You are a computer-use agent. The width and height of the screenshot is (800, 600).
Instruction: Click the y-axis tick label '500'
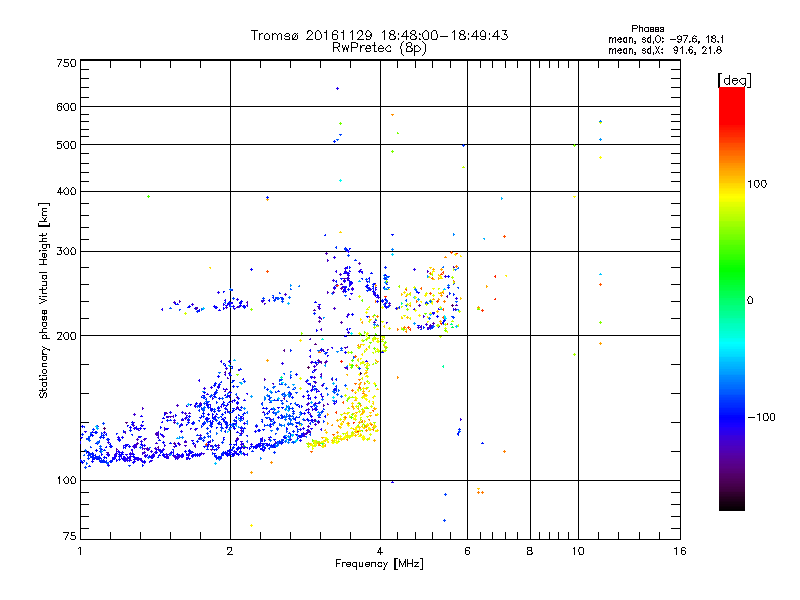(x=66, y=145)
